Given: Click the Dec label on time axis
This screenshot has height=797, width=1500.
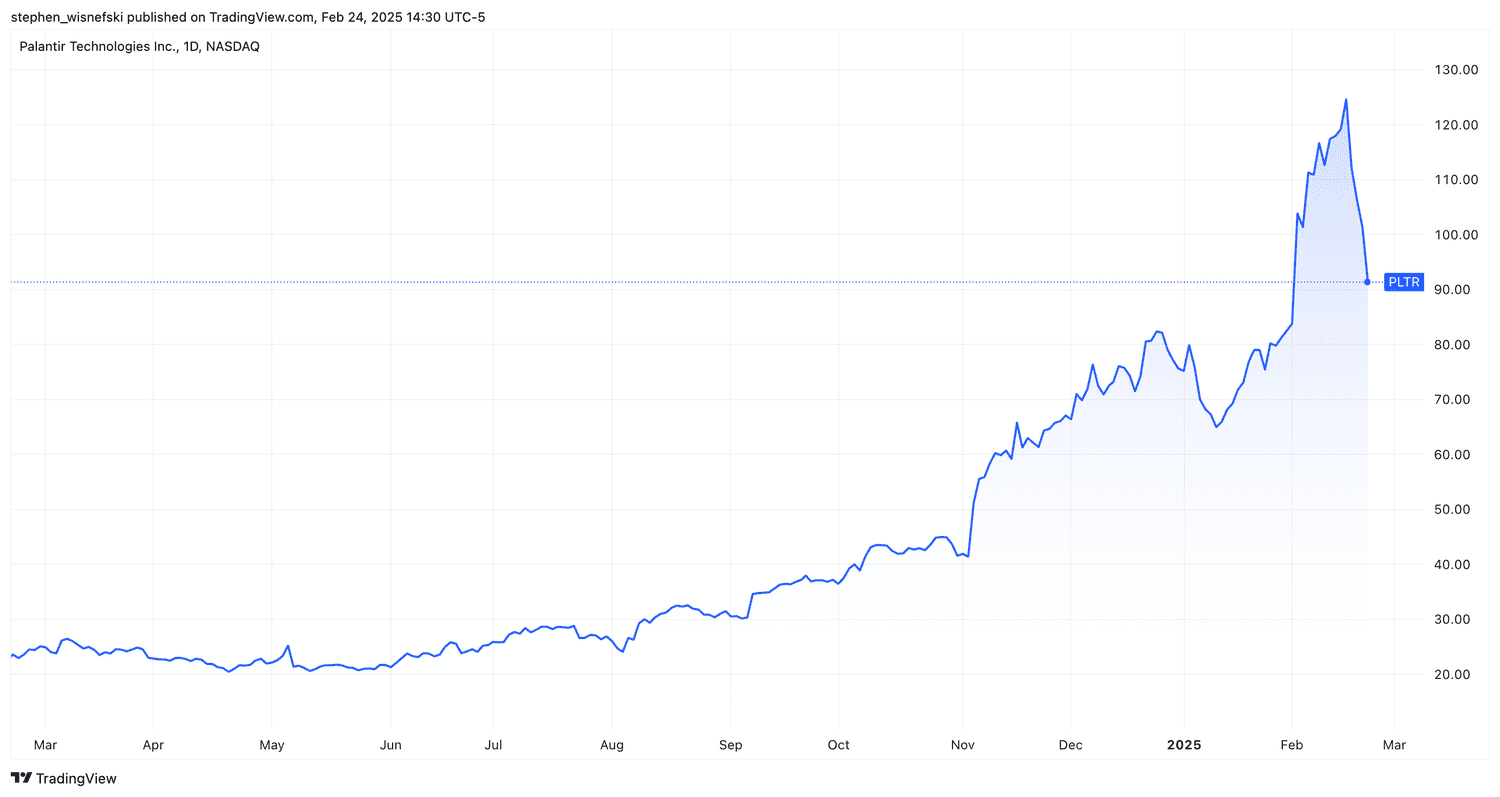Looking at the screenshot, I should 1070,745.
